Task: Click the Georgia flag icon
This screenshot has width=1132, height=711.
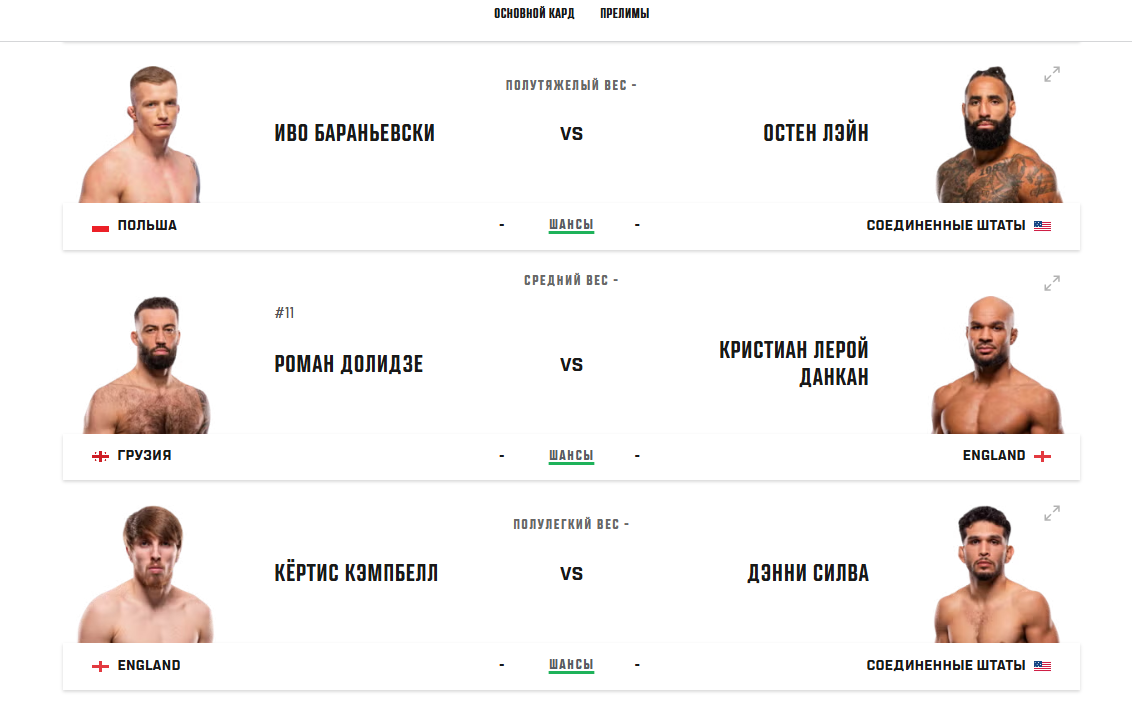Action: (100, 456)
